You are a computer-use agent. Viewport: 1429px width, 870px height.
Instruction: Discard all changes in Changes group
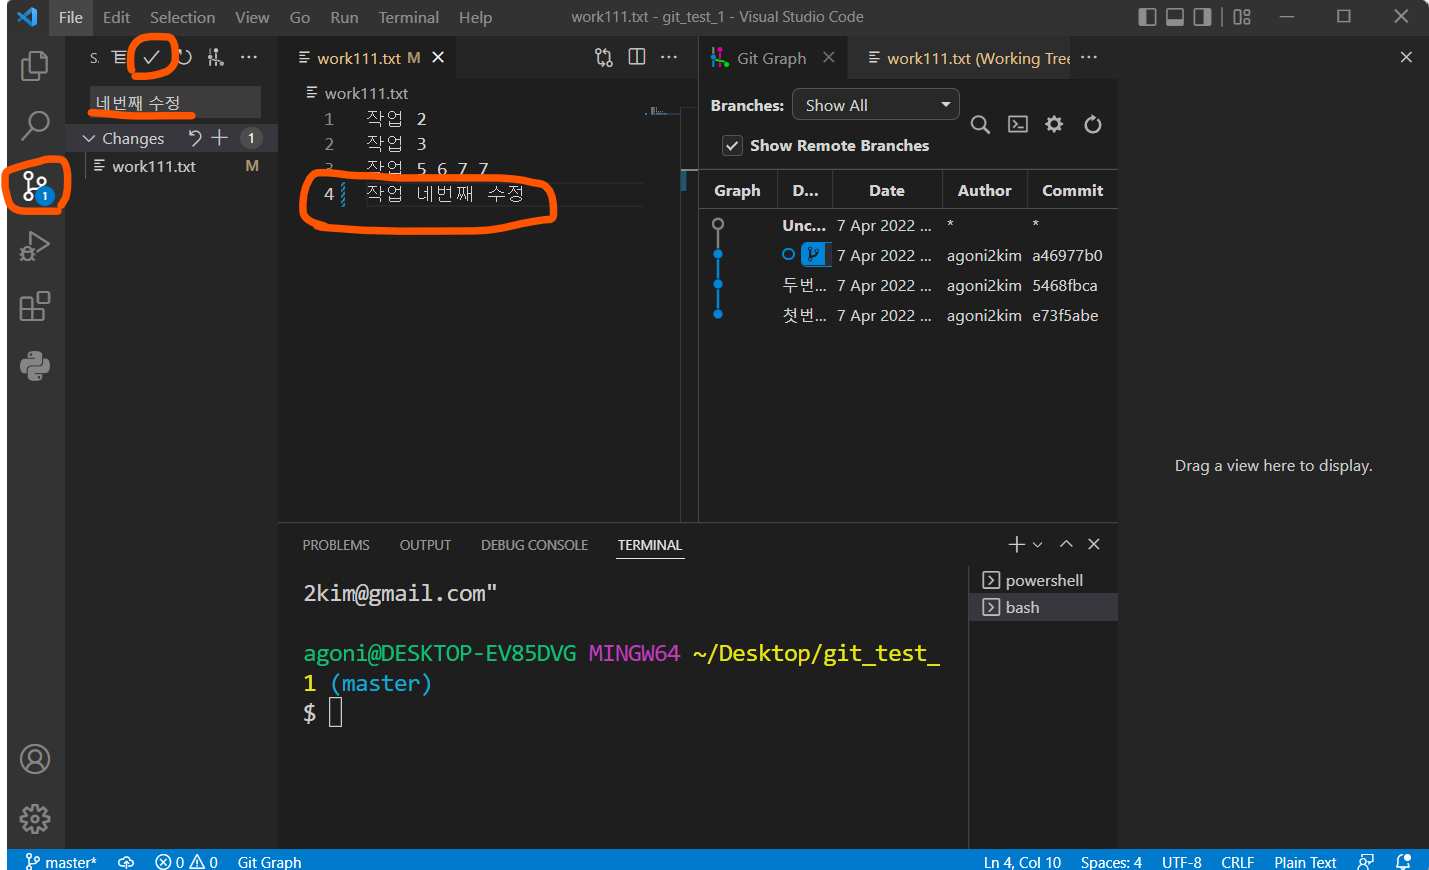pyautogui.click(x=195, y=138)
